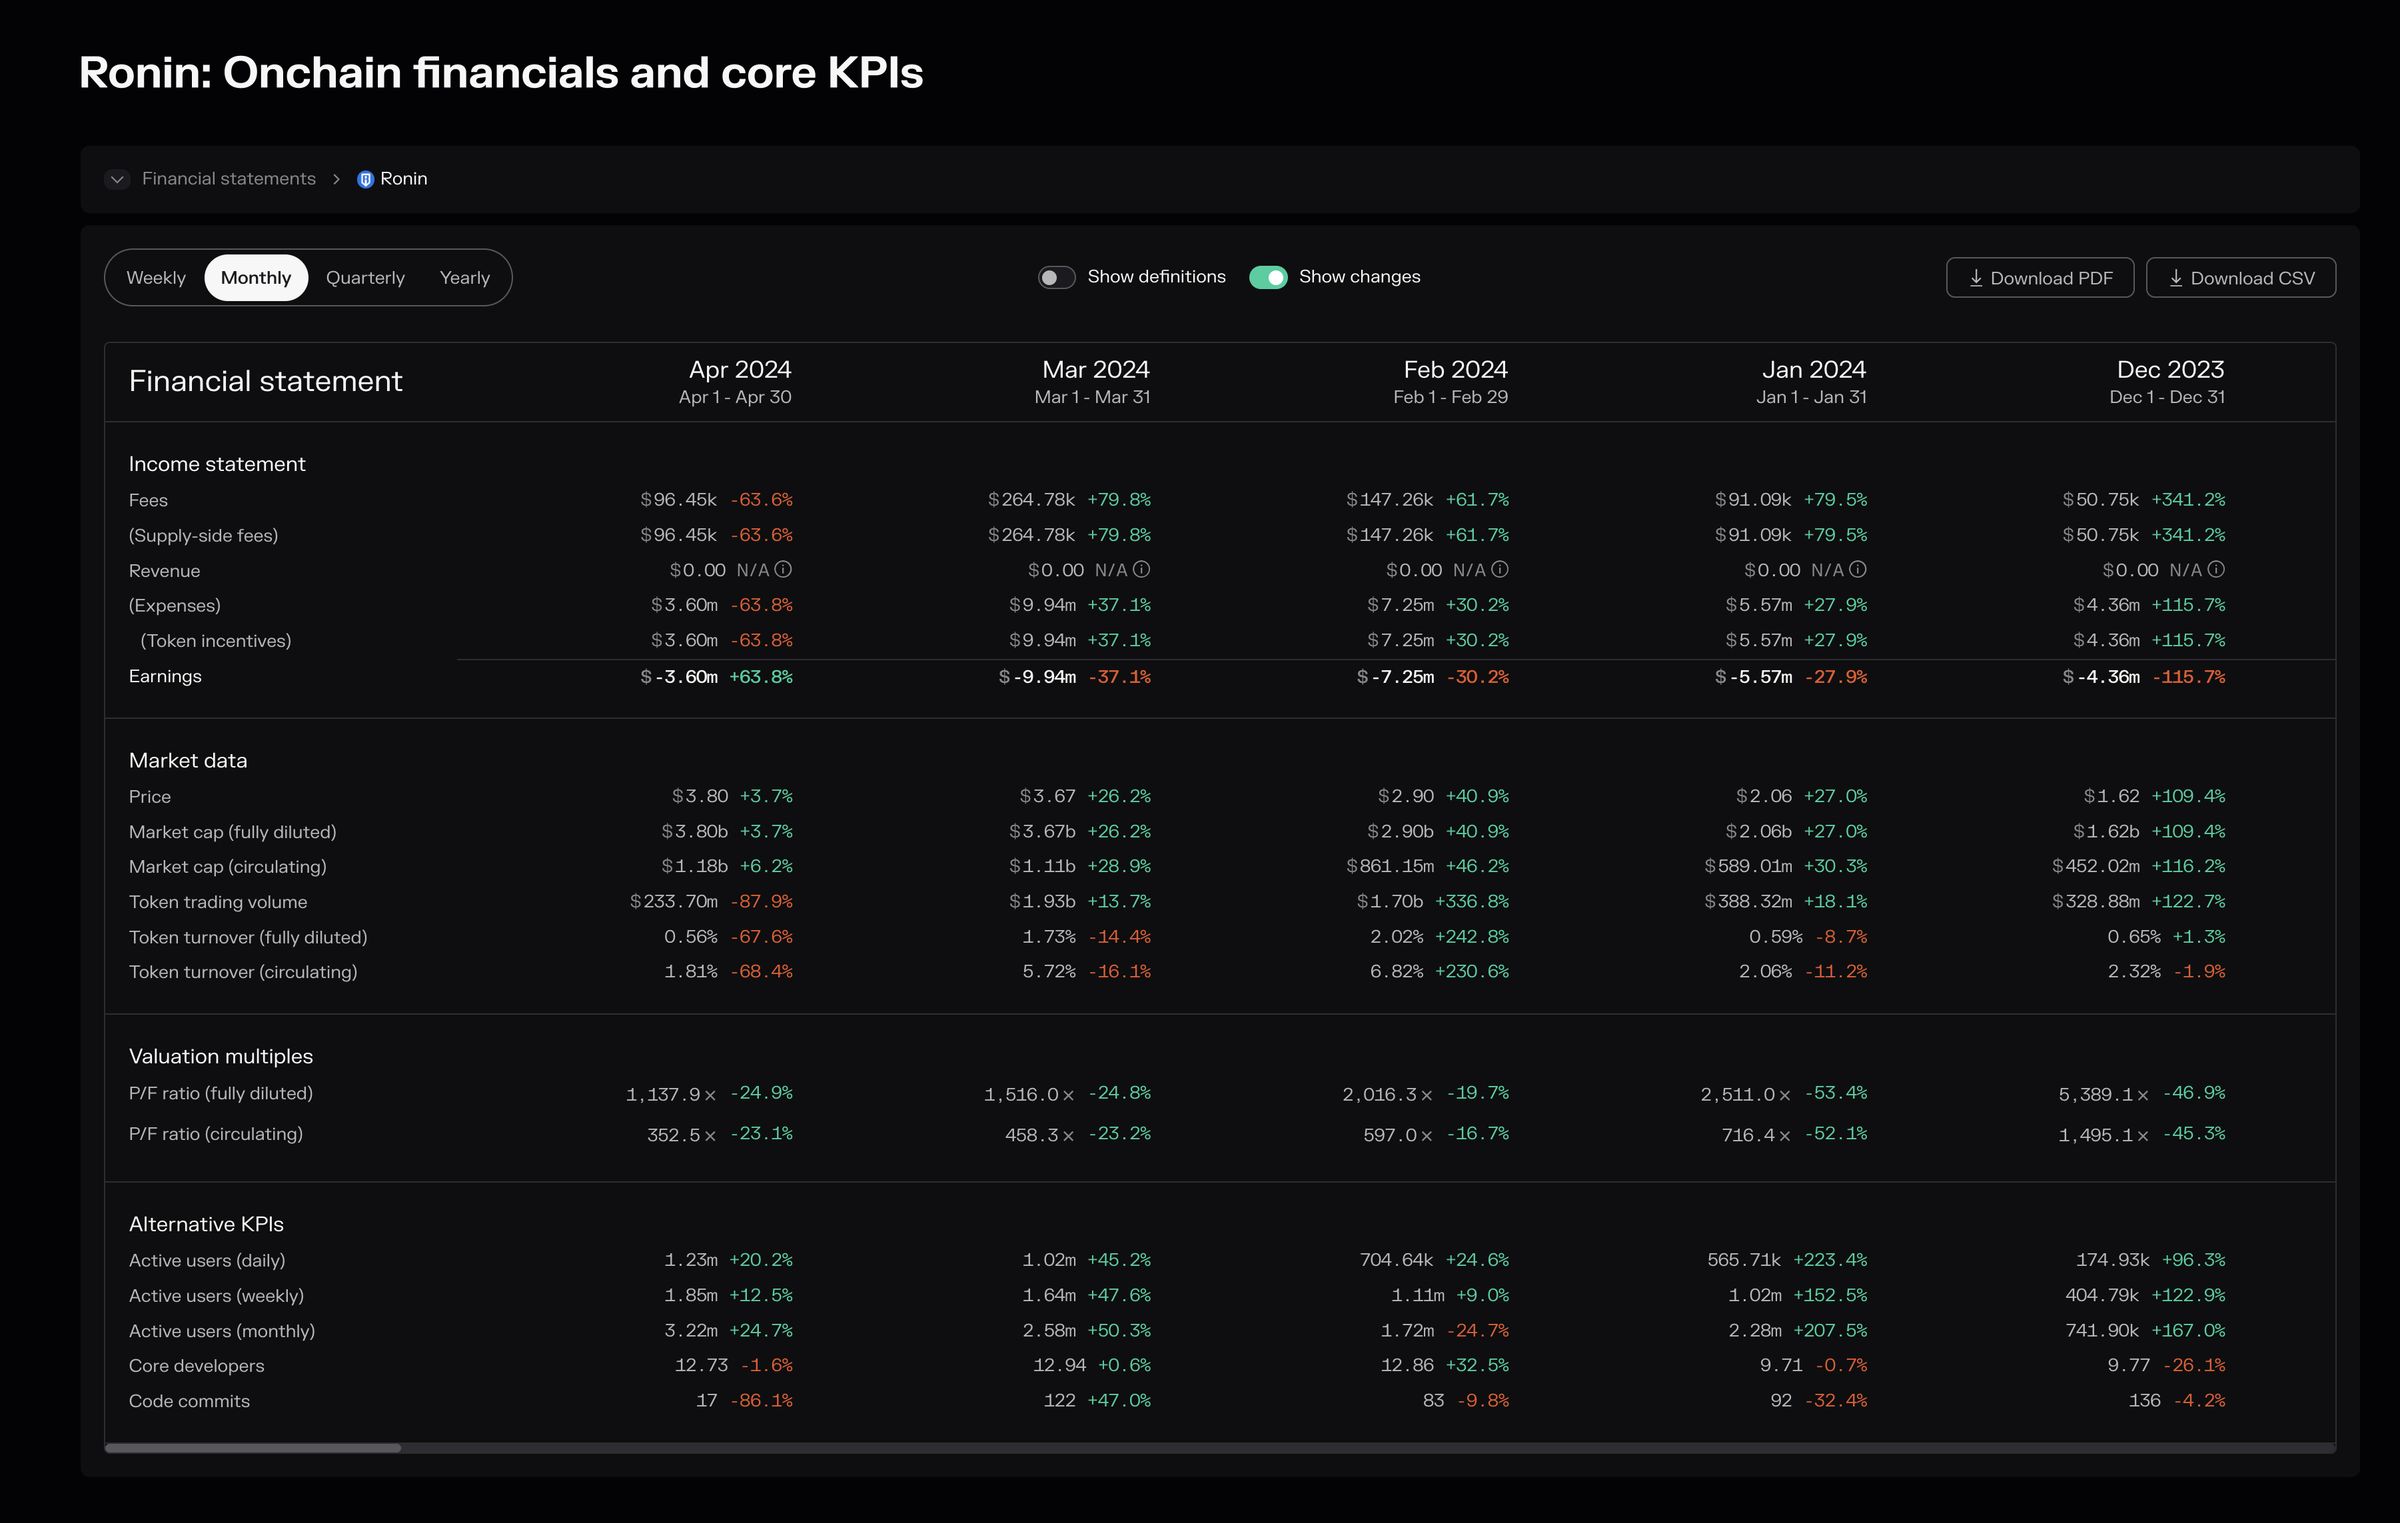This screenshot has height=1523, width=2400.
Task: Select the Monthly period tab
Action: point(256,278)
